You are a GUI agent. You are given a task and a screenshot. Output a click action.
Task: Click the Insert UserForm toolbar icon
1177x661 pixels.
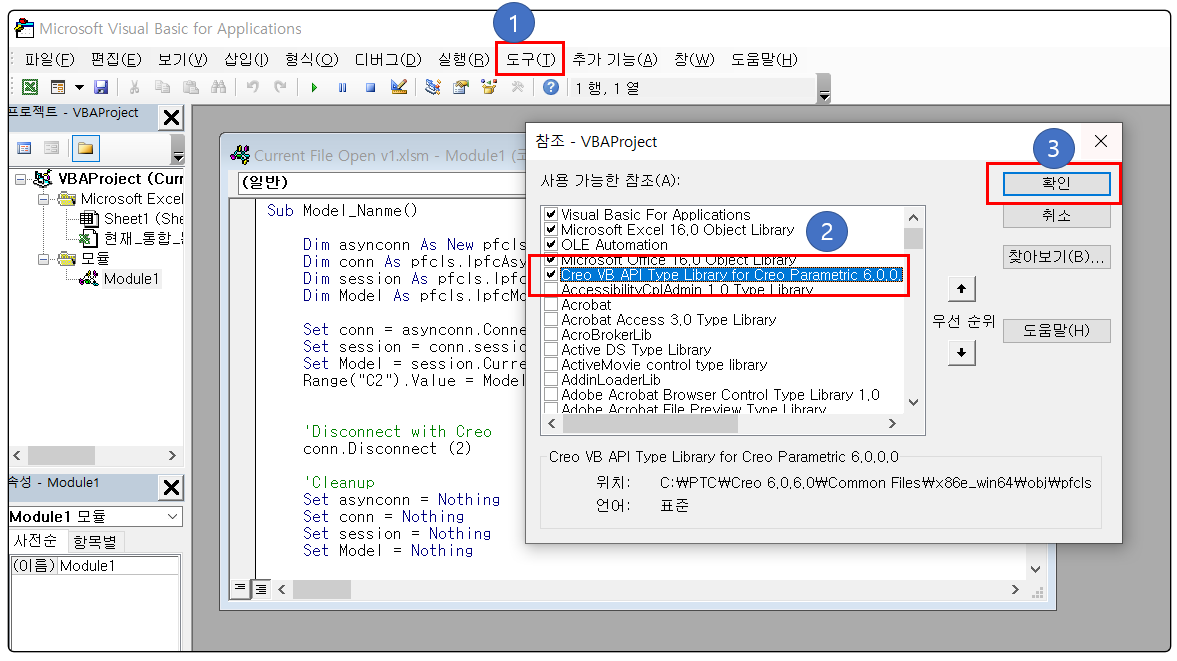pos(58,88)
